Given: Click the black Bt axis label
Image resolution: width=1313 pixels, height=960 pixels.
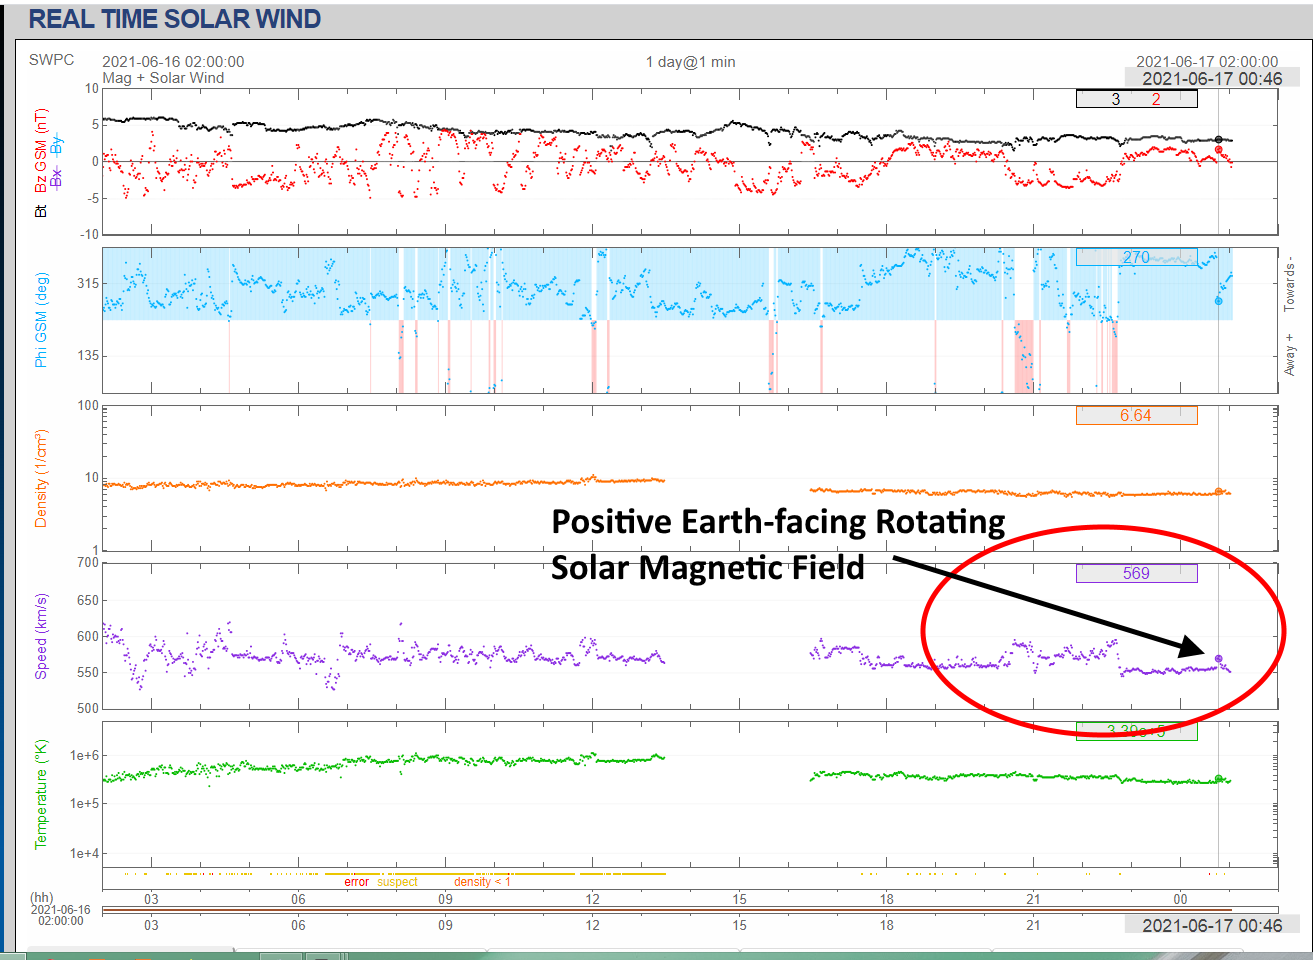Looking at the screenshot, I should [x=40, y=211].
